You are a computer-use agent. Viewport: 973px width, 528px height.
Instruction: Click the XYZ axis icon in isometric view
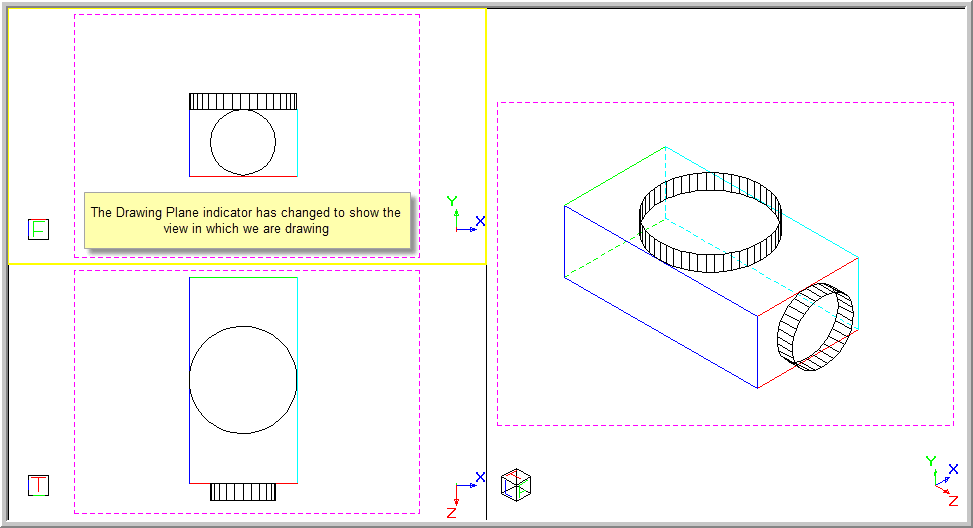942,479
